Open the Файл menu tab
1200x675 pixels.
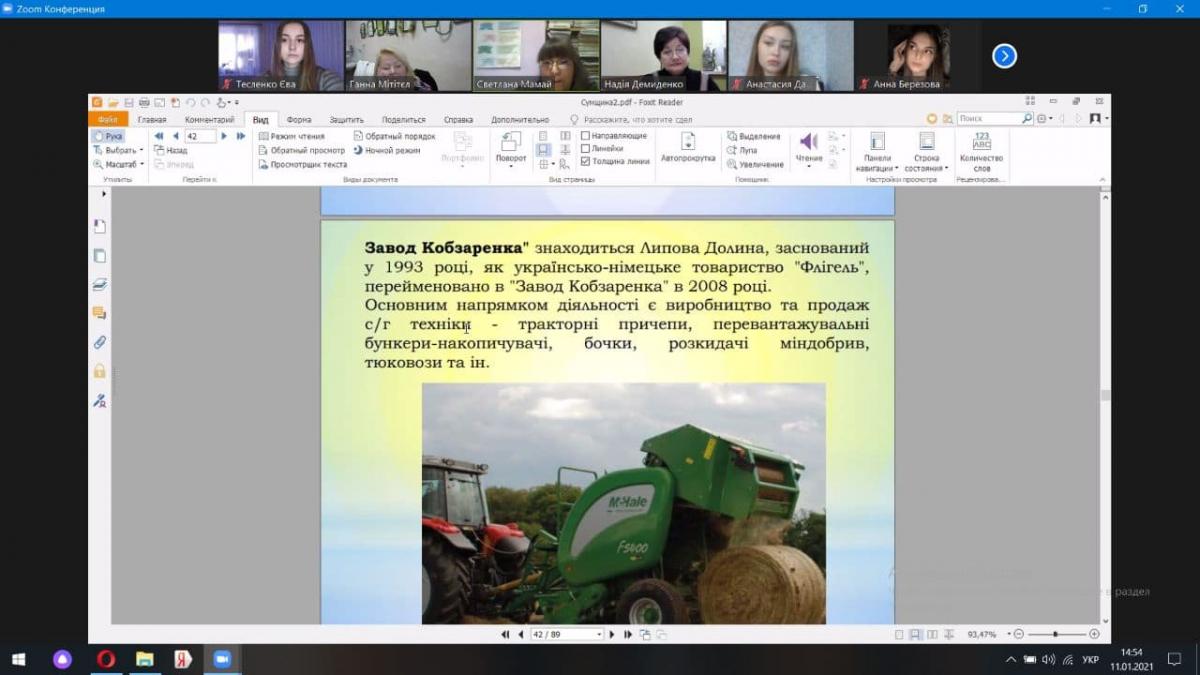pyautogui.click(x=107, y=119)
